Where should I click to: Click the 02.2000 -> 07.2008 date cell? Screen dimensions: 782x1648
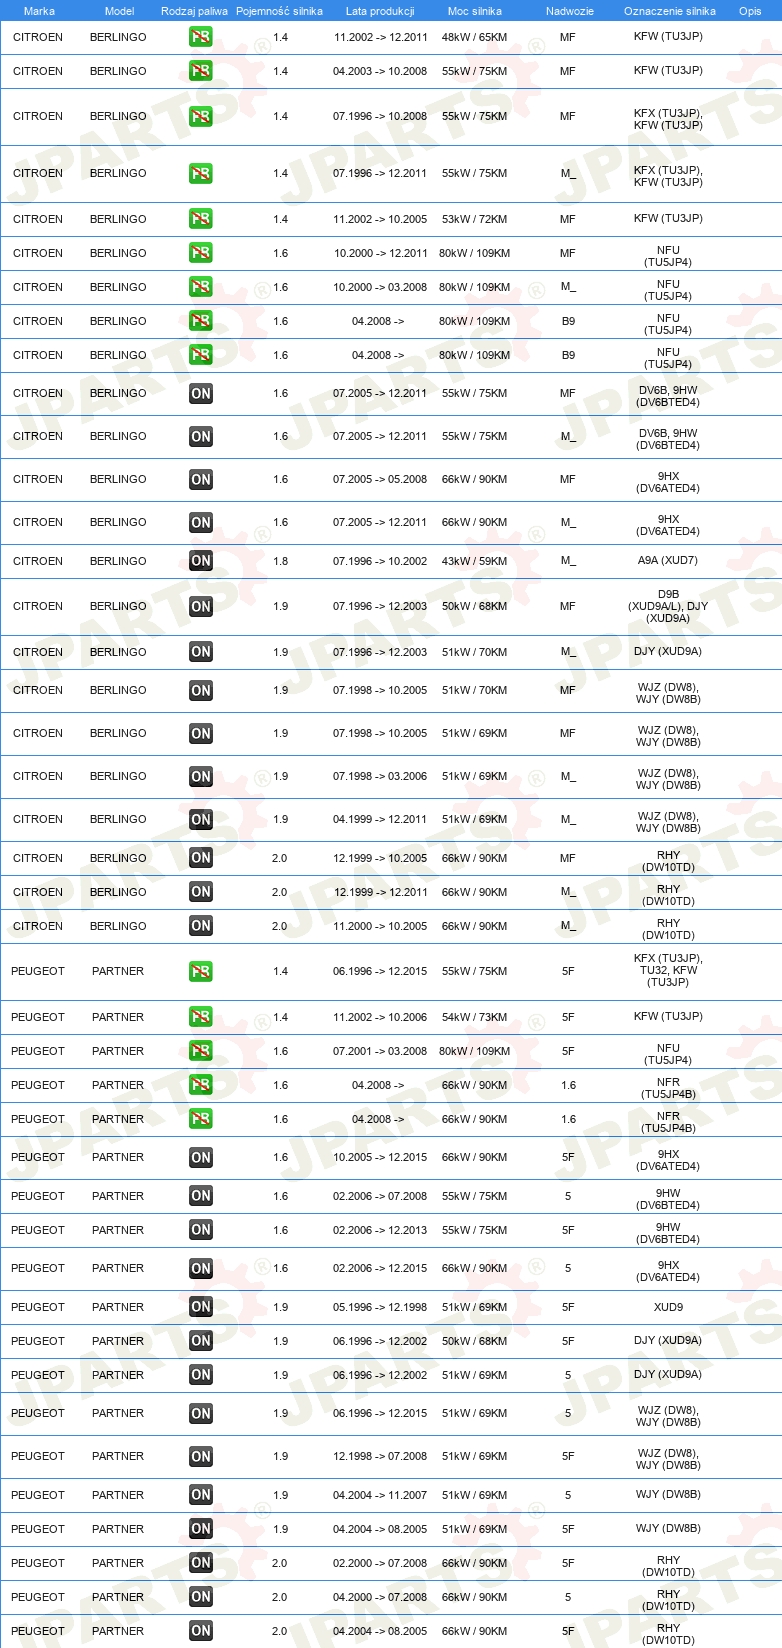[380, 1563]
